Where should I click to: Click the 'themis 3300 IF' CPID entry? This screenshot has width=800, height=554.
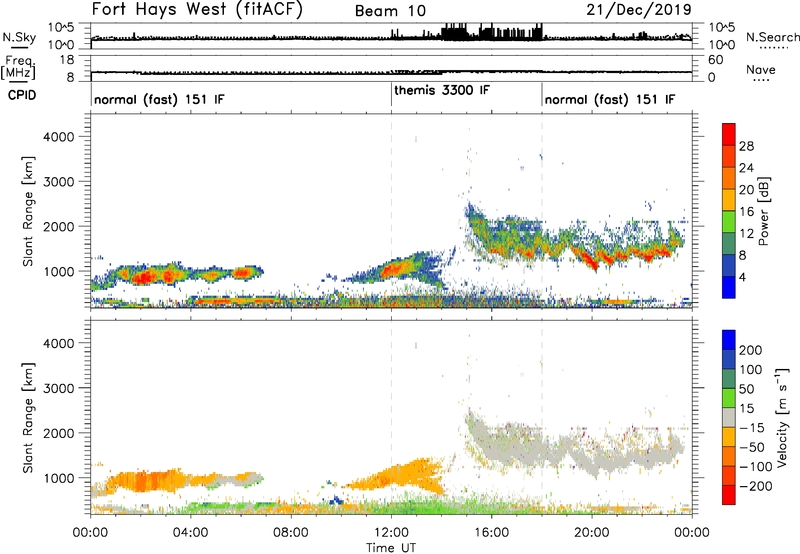point(442,91)
